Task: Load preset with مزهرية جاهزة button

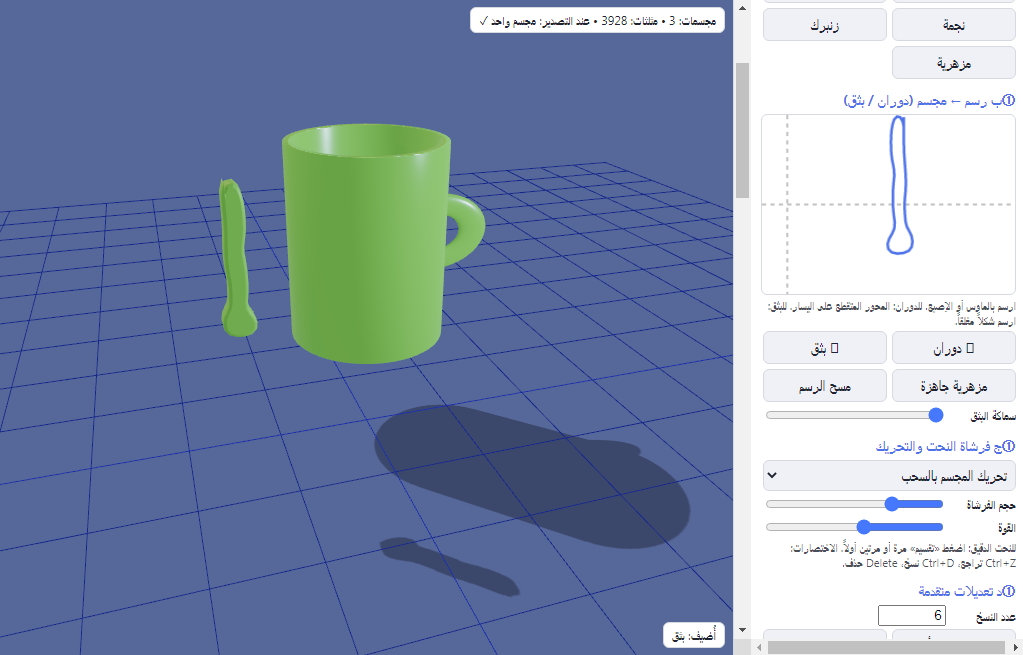Action: (954, 386)
